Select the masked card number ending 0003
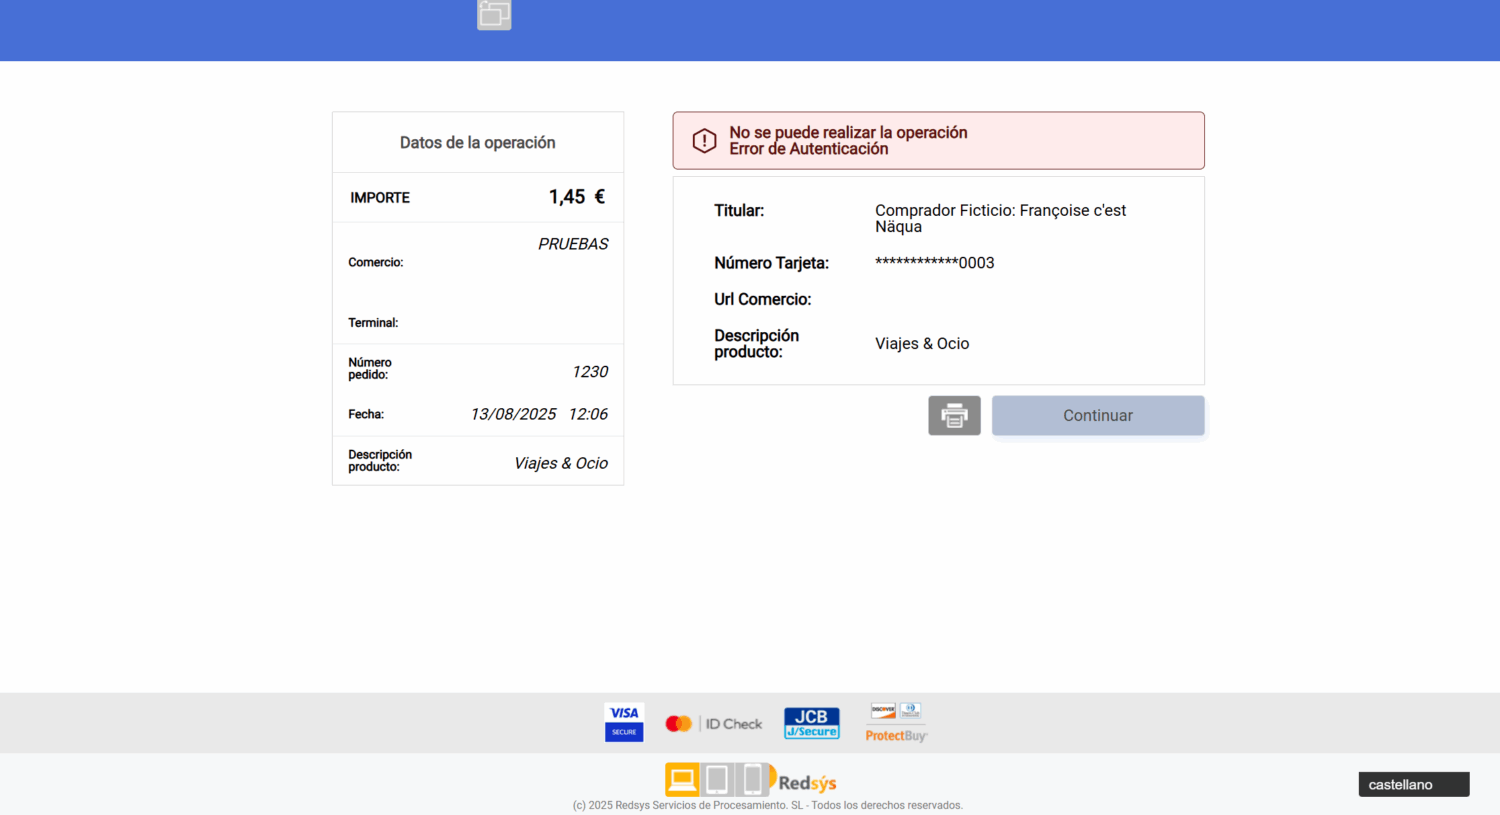 934,263
